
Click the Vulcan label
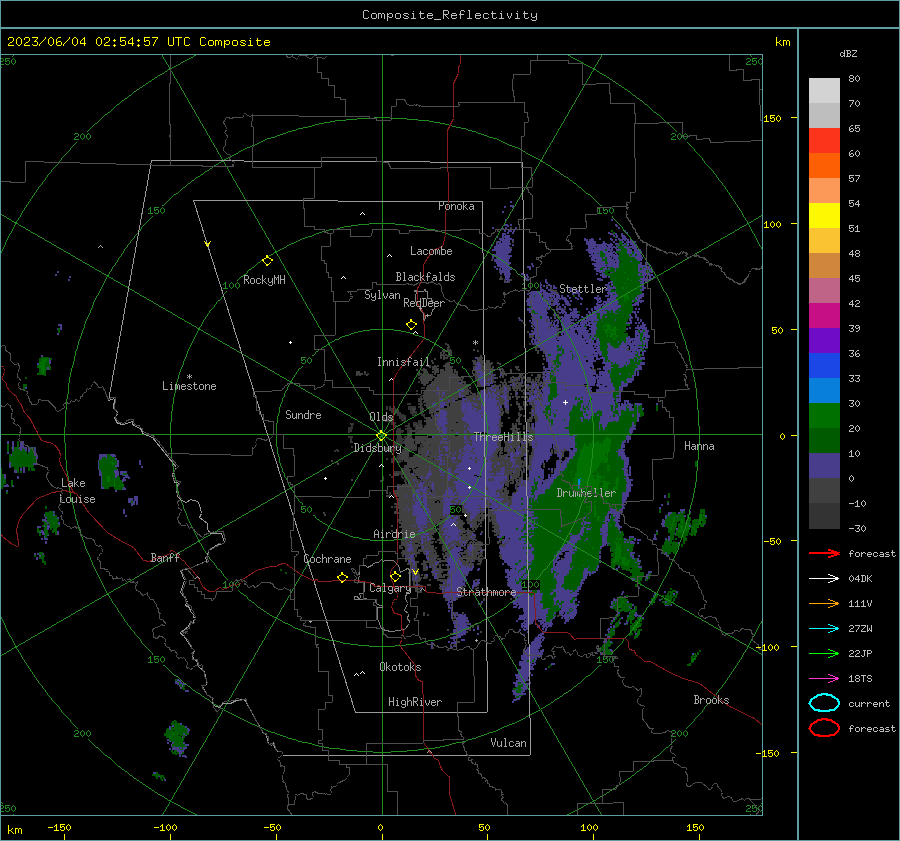click(x=508, y=743)
